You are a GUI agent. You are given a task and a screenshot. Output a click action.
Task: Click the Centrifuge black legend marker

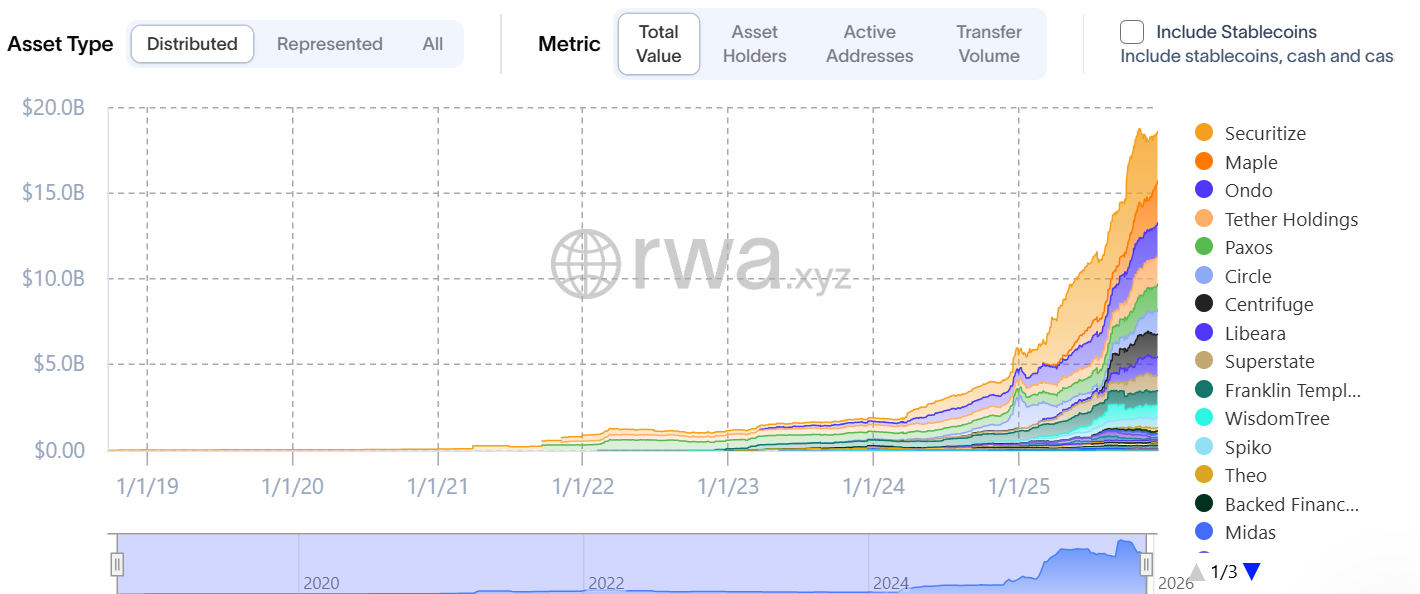1204,304
